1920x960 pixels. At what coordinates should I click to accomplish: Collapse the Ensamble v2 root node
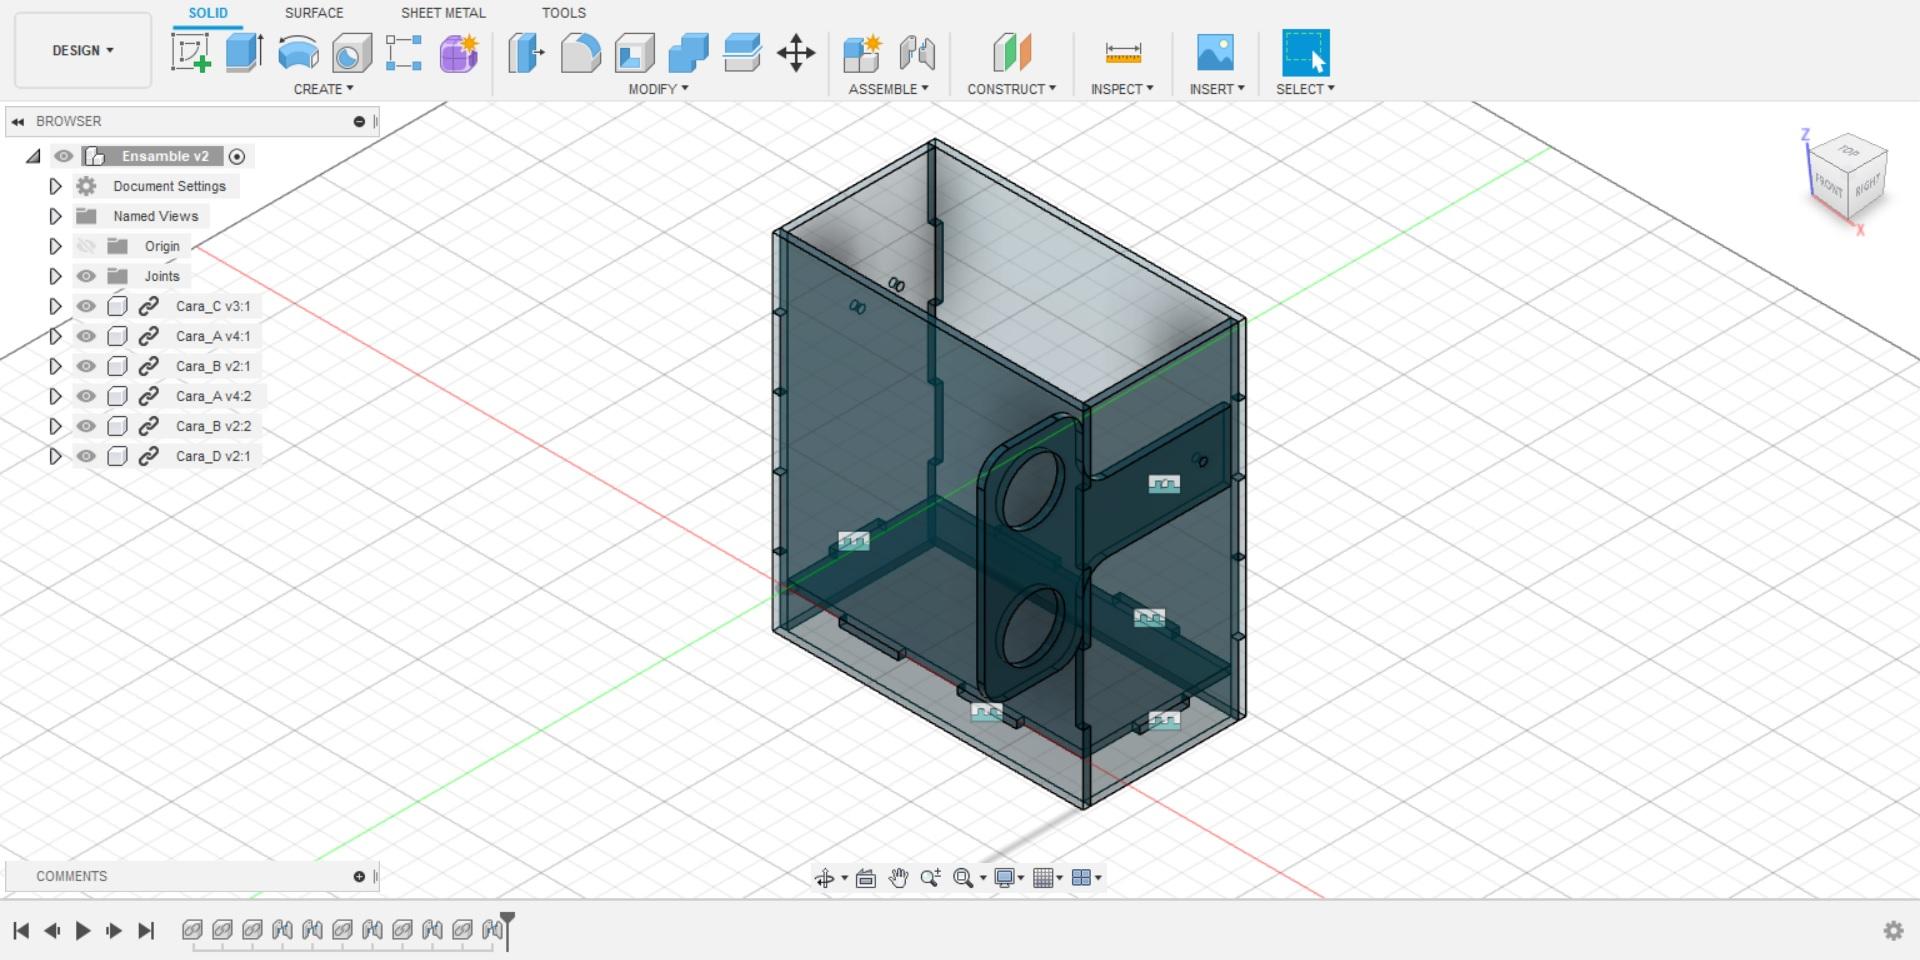(x=34, y=156)
